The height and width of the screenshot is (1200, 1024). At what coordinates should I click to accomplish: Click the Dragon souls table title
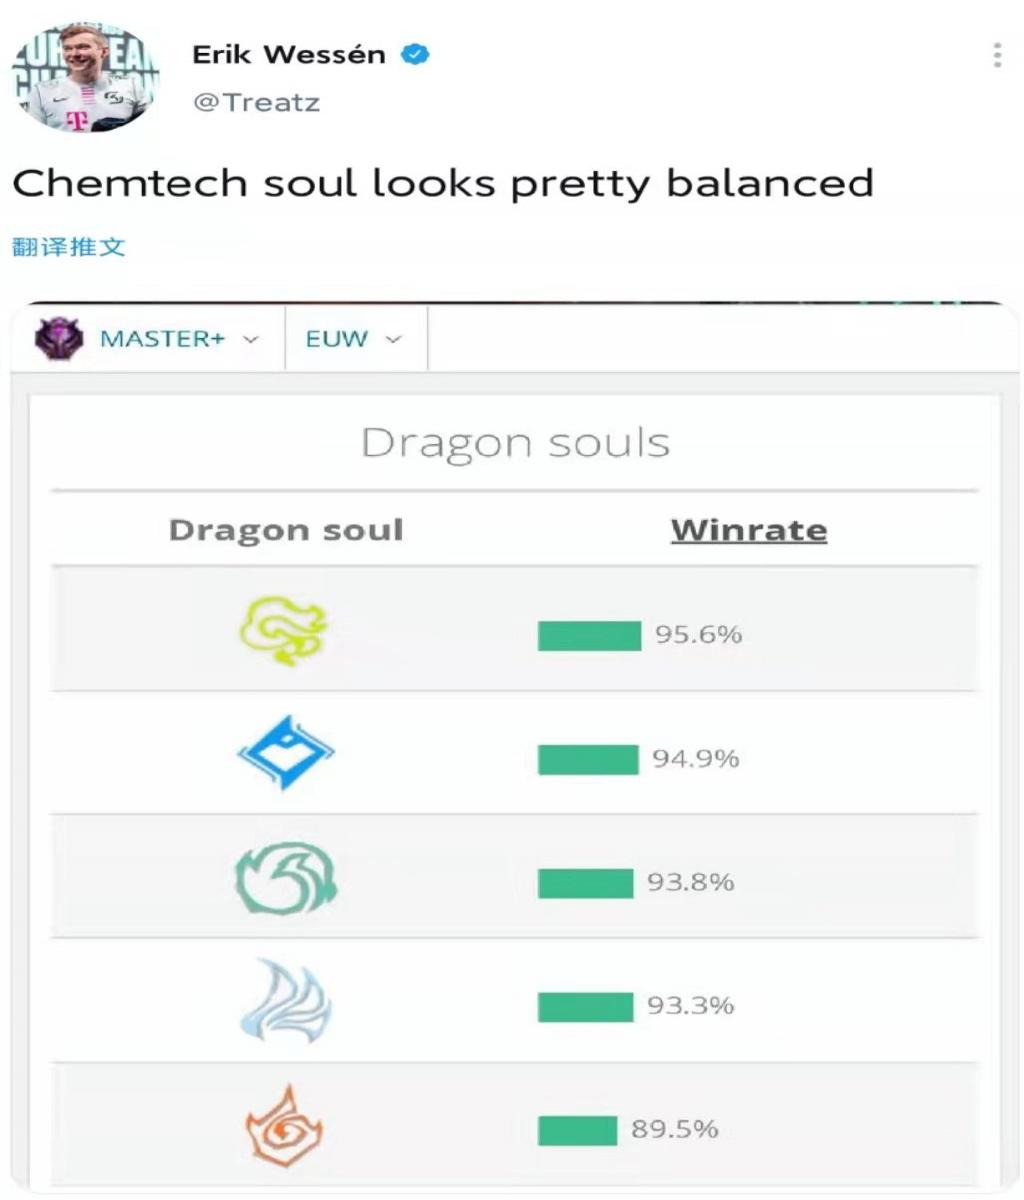(515, 443)
